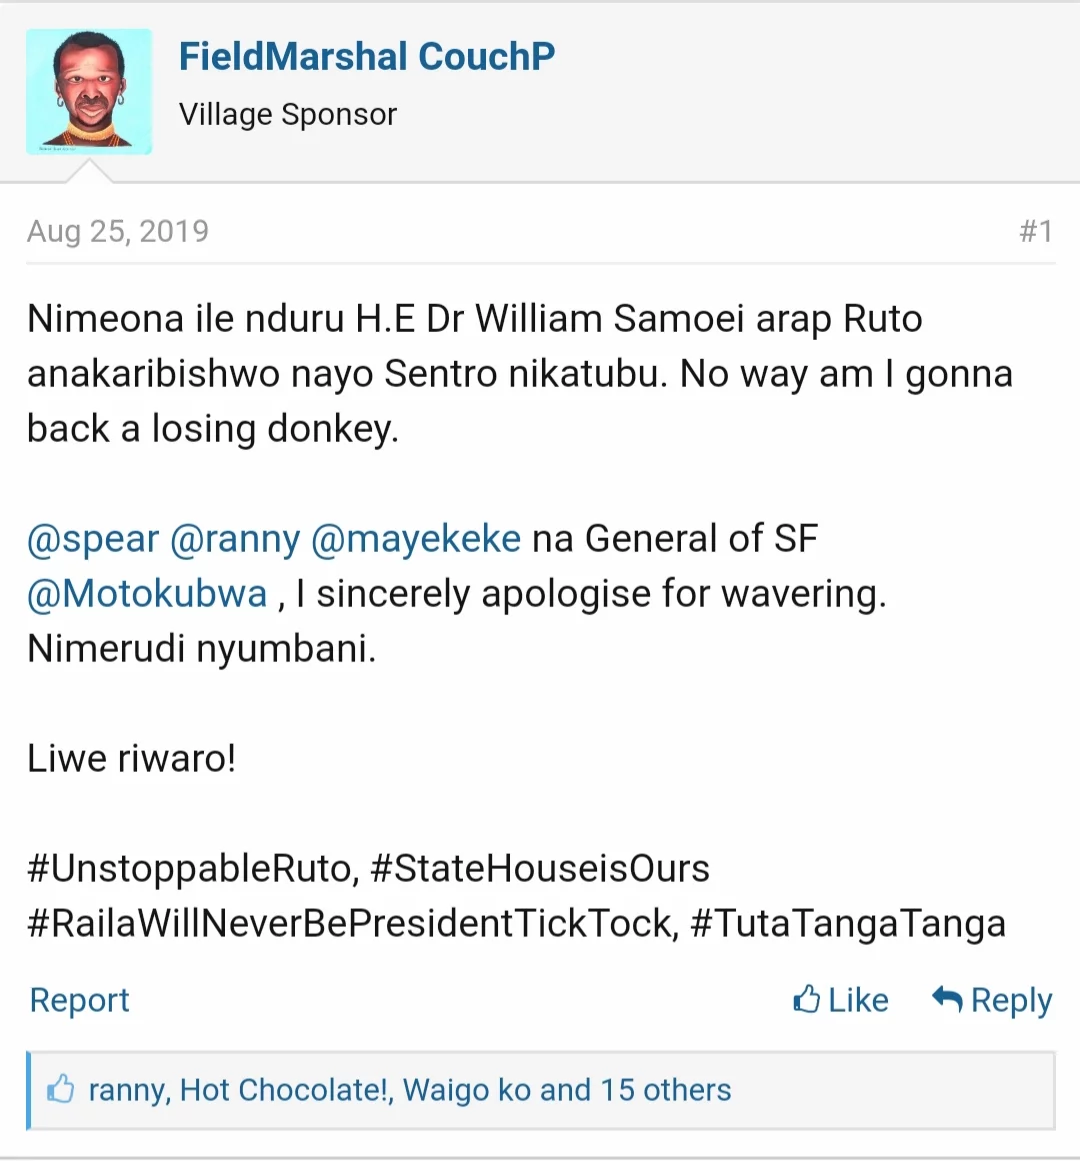Click the #UnstoppableRuto hashtag text
Viewport: 1080px width, 1161px height.
193,868
